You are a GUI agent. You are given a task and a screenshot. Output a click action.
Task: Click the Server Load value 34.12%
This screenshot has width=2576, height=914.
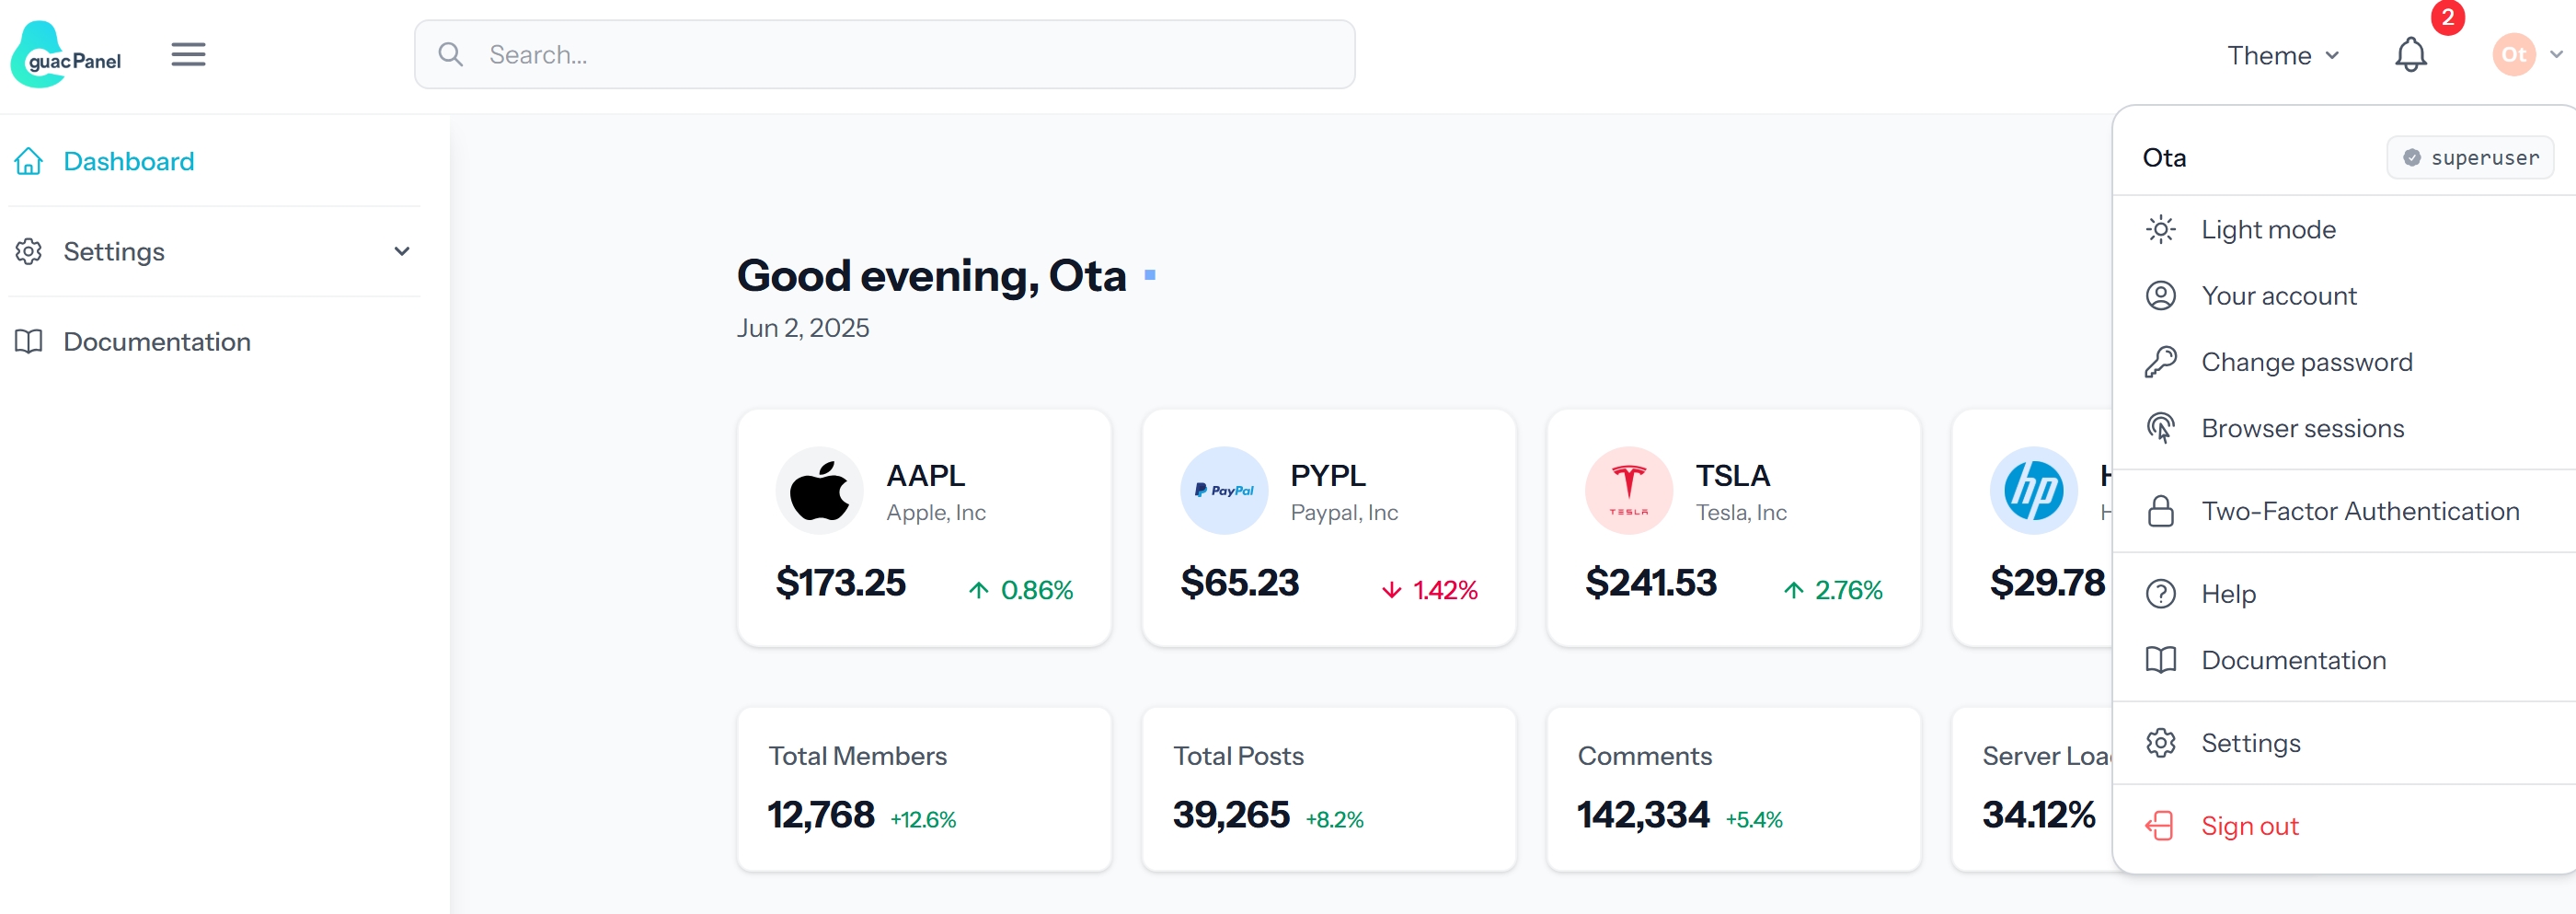point(2039,815)
